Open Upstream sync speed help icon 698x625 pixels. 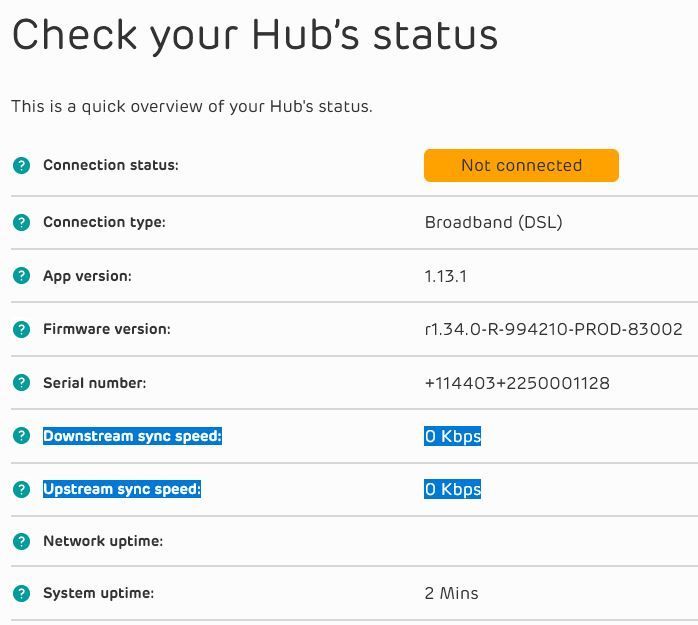(x=21, y=489)
